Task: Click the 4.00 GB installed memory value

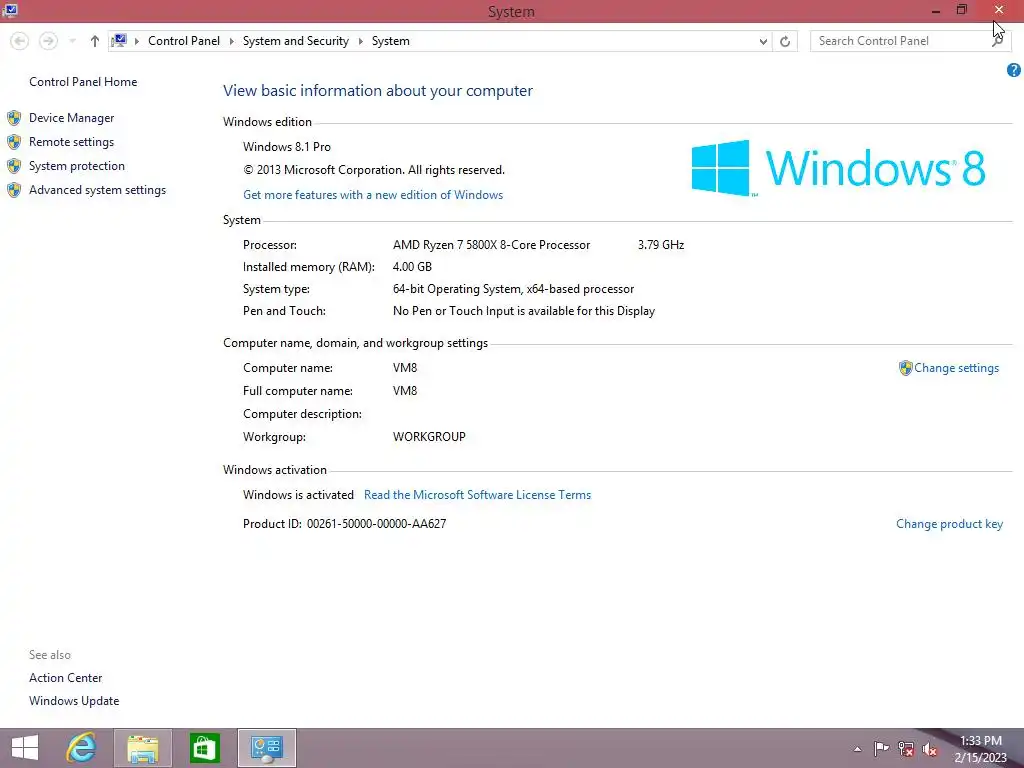Action: coord(412,266)
